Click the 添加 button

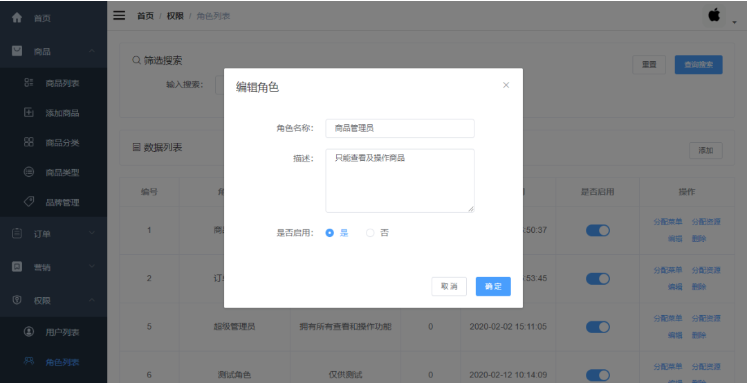706,150
